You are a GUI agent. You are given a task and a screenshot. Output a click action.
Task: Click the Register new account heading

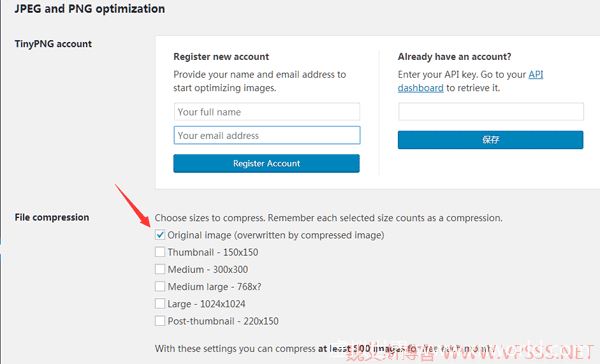click(221, 57)
